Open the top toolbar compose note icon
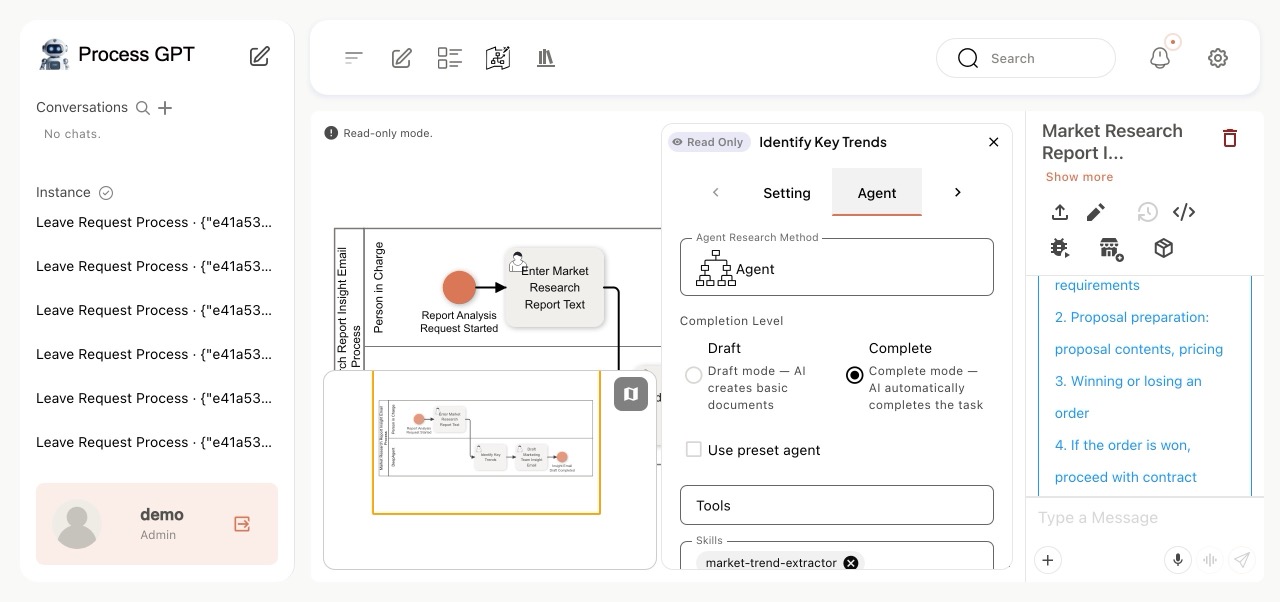 tap(402, 58)
